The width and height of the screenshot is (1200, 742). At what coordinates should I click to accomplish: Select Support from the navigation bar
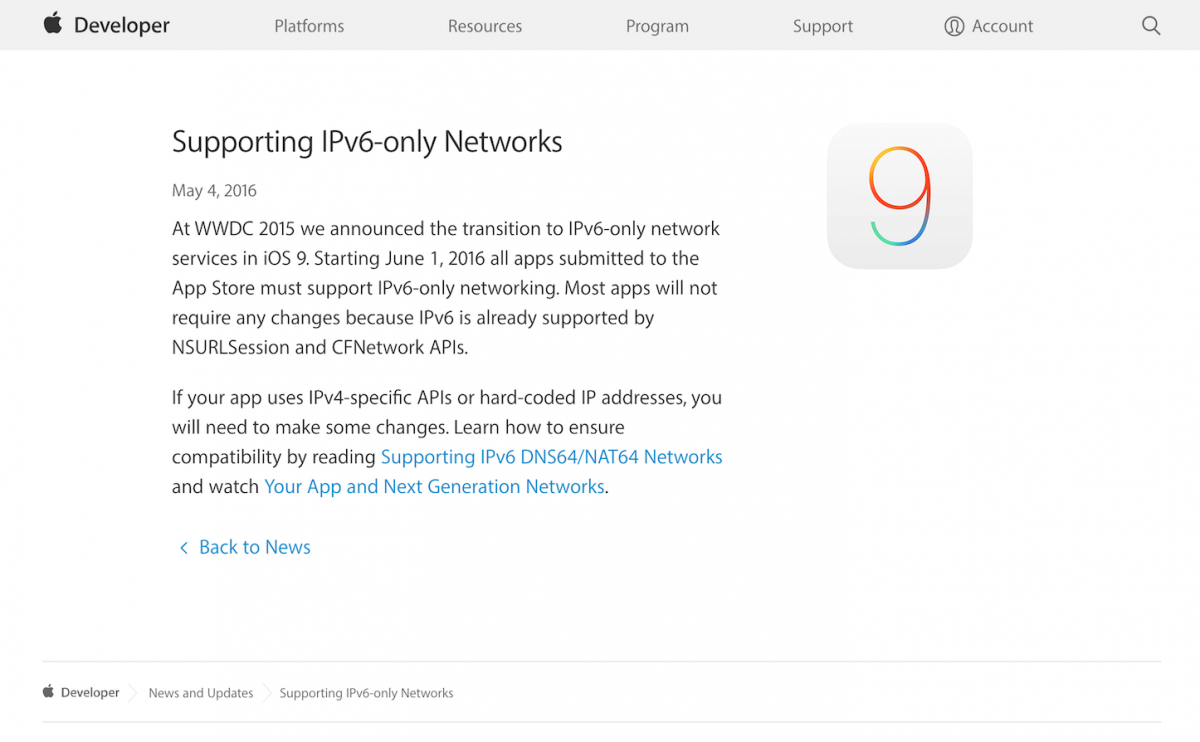(822, 26)
